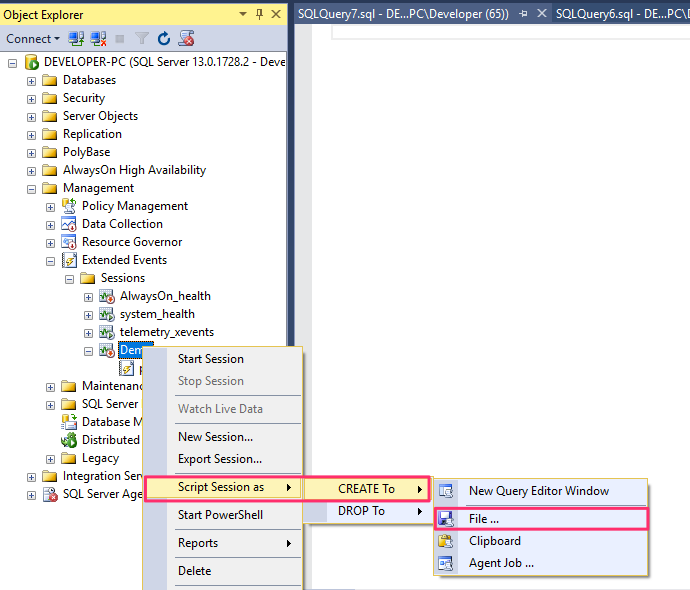Refresh the Object Explorer tree
The width and height of the screenshot is (690, 590).
(x=164, y=39)
